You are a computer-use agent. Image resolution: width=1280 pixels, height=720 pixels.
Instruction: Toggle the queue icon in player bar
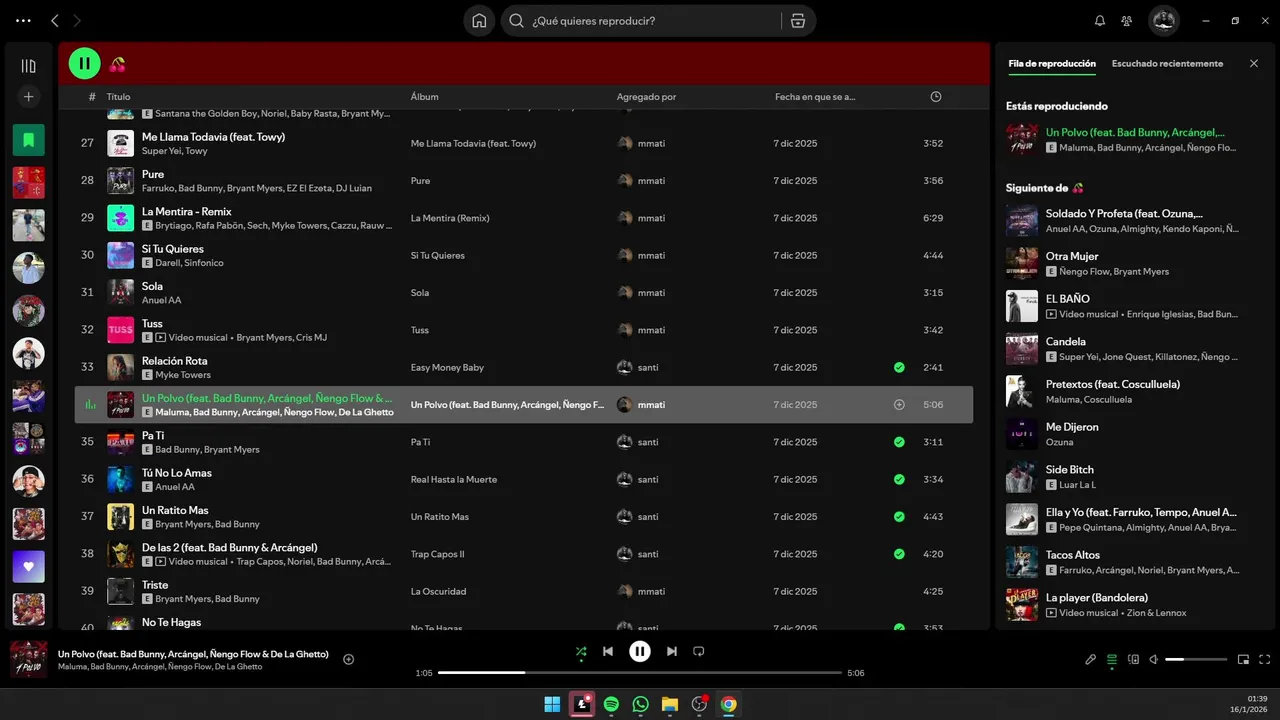(1112, 660)
